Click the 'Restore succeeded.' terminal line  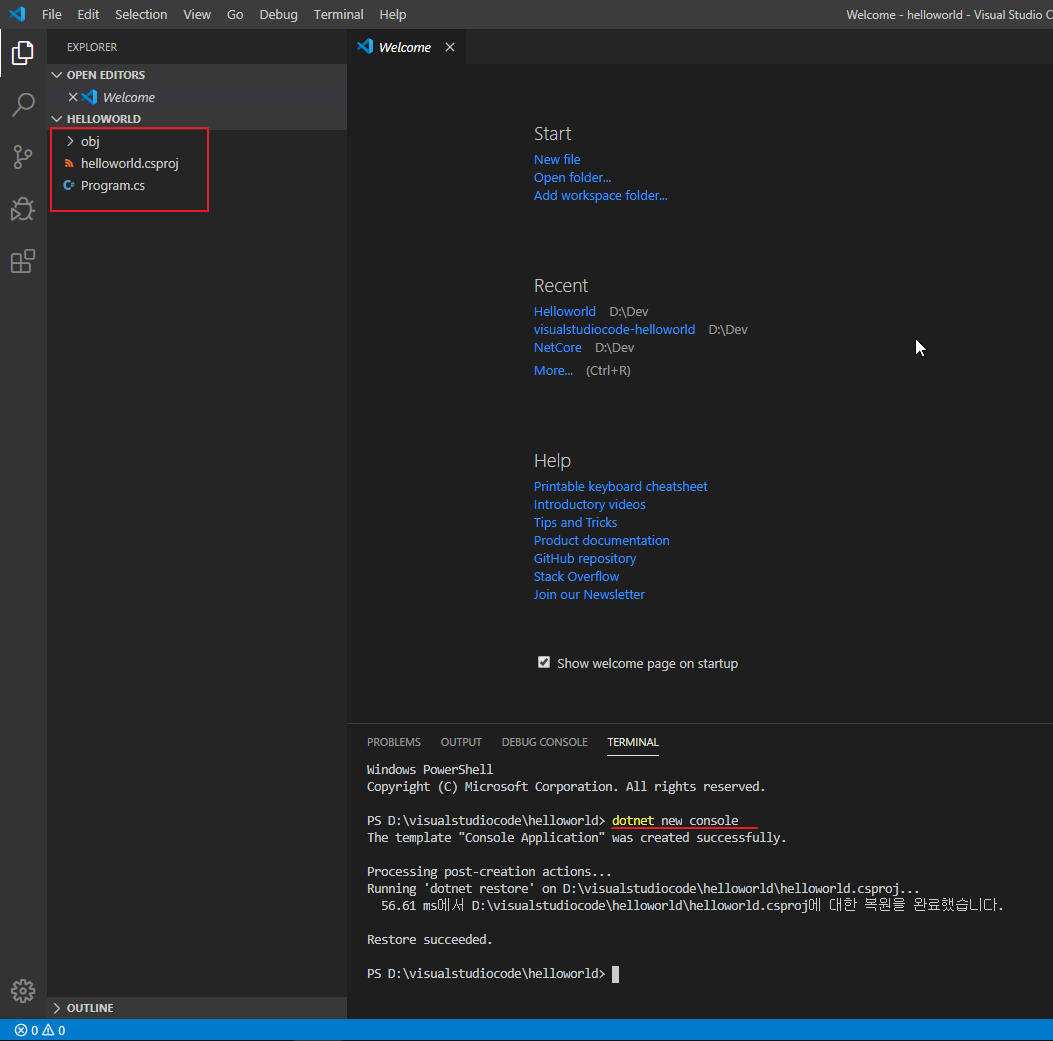(x=430, y=940)
